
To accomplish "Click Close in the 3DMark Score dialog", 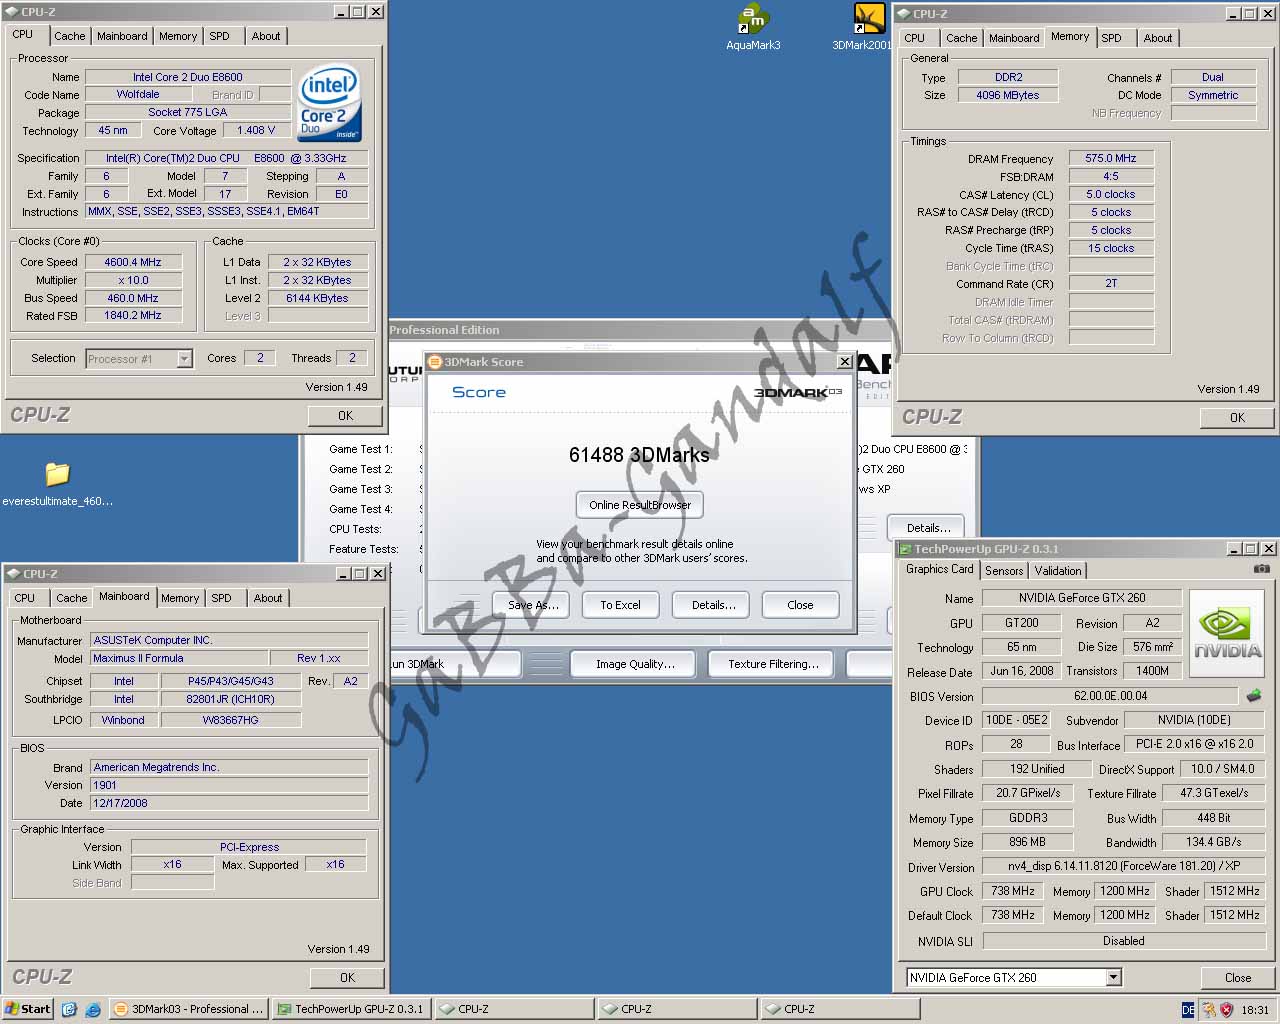I will tap(800, 605).
